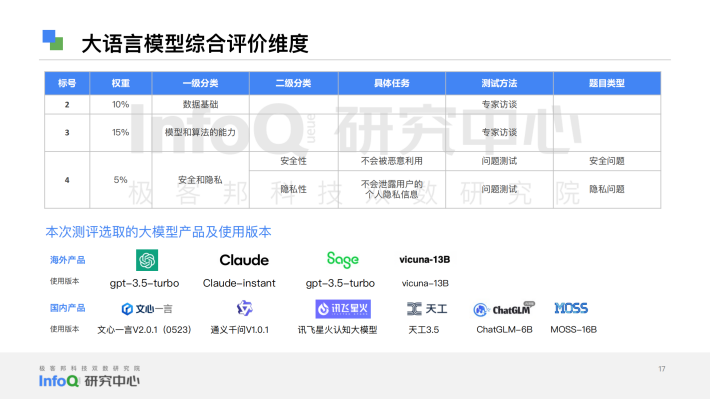Click the 讯飞星火 purple logo
The height and width of the screenshot is (399, 710).
[343, 309]
